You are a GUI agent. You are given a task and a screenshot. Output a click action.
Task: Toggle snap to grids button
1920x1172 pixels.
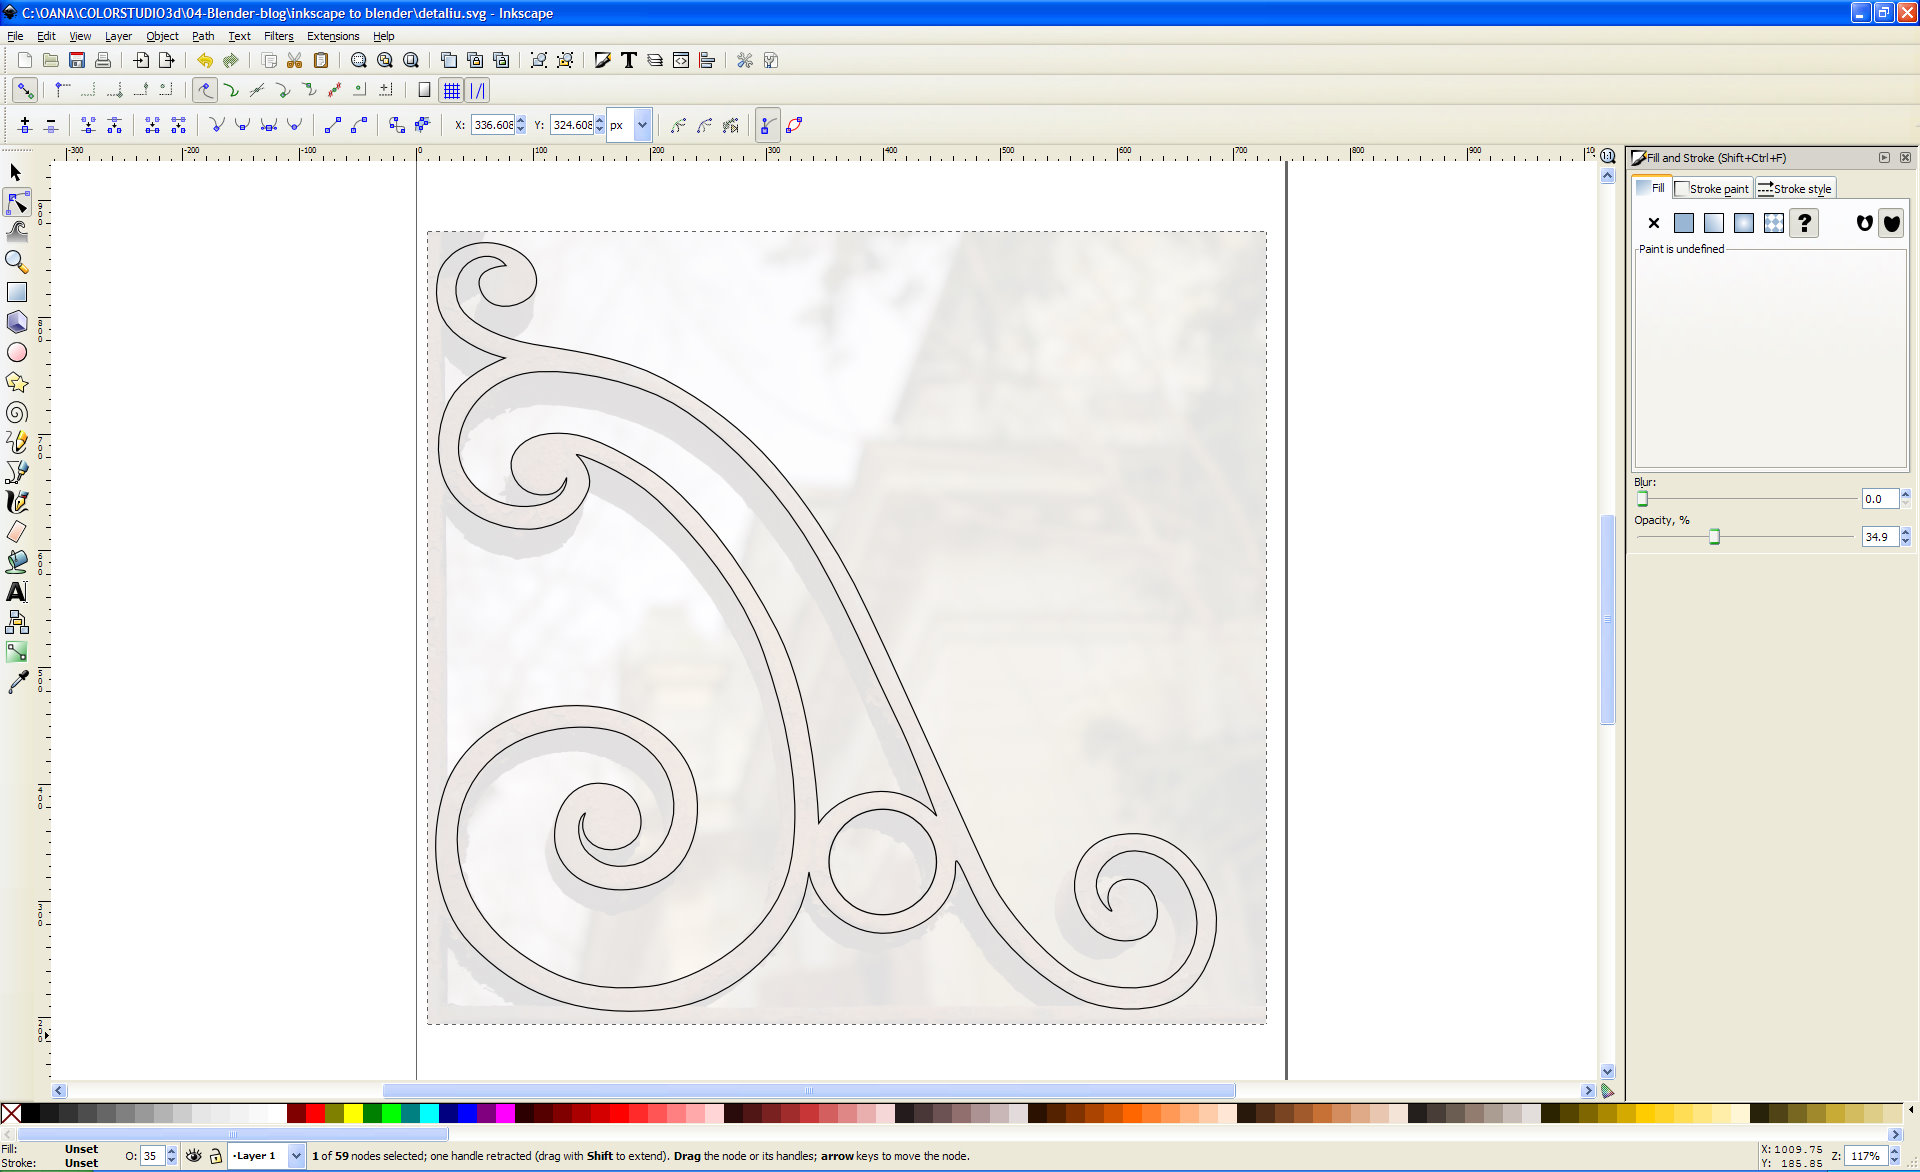coord(452,90)
